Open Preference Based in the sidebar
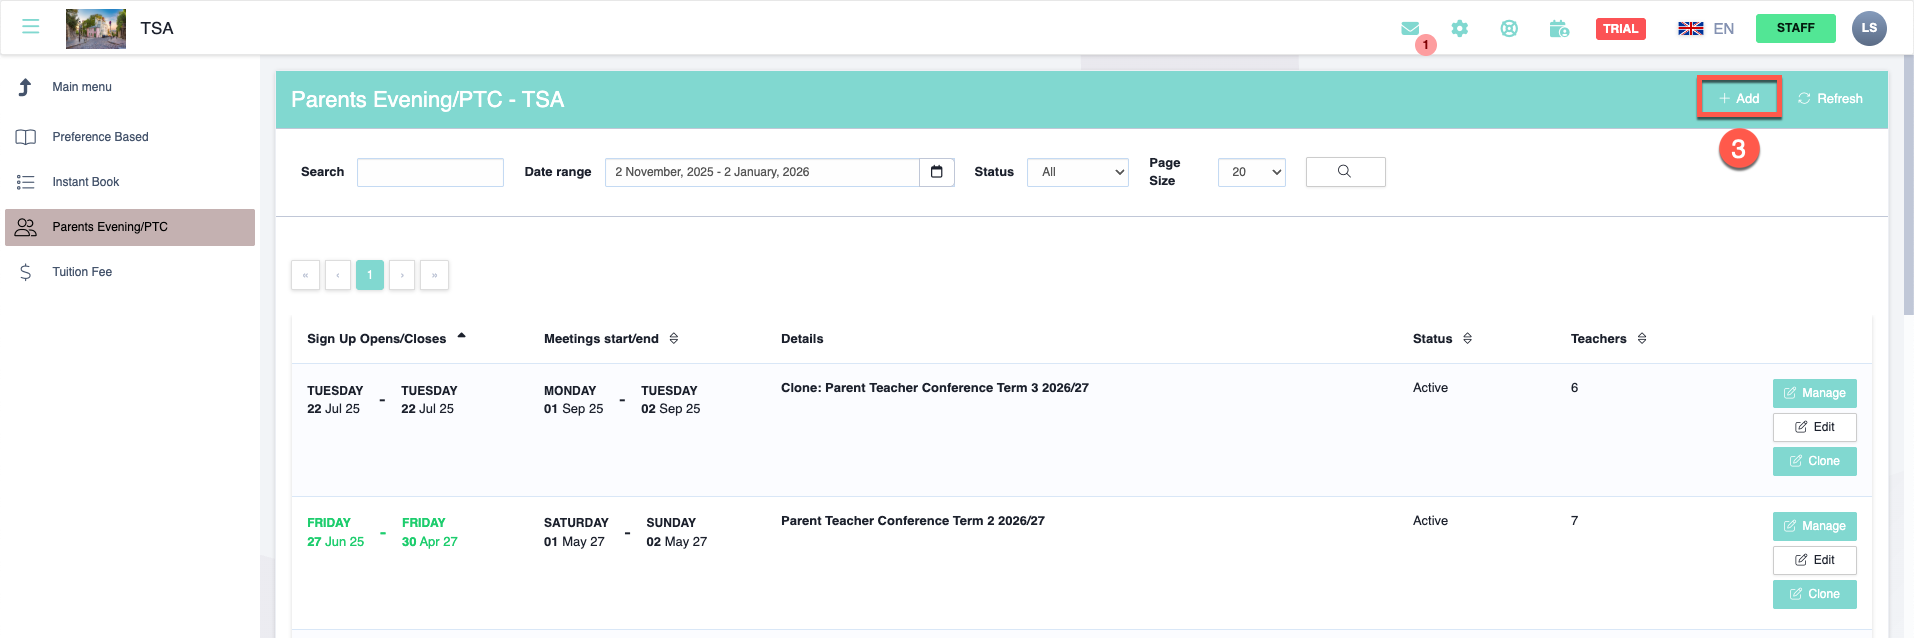 pyautogui.click(x=100, y=137)
